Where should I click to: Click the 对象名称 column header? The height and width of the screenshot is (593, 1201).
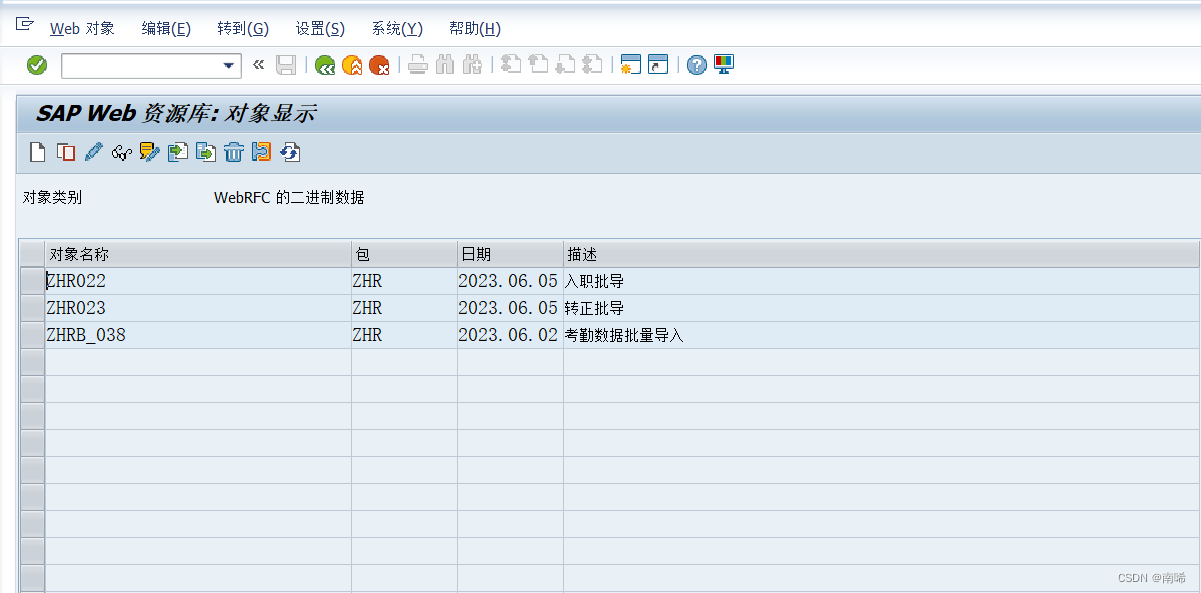[x=198, y=254]
